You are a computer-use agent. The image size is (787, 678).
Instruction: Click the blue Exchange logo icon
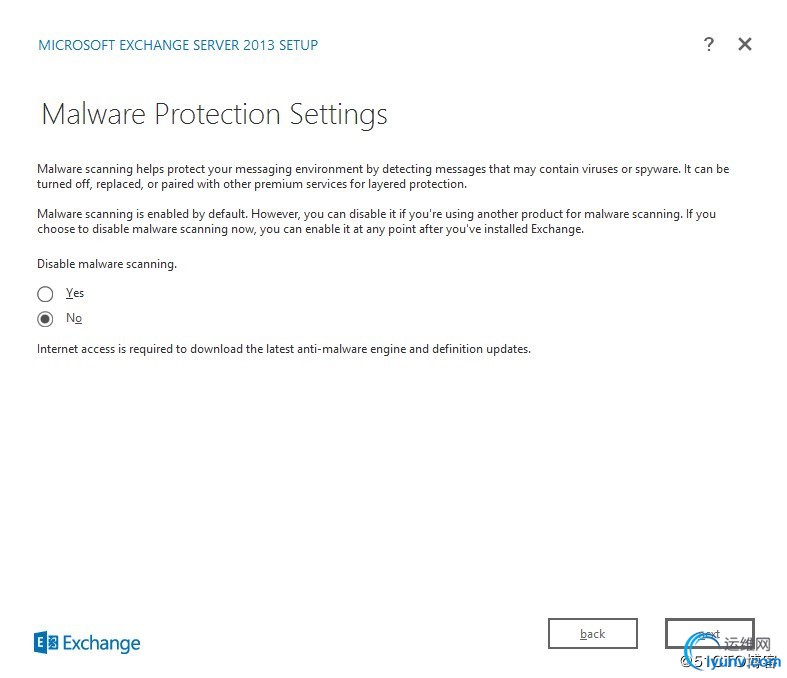pyautogui.click(x=46, y=643)
